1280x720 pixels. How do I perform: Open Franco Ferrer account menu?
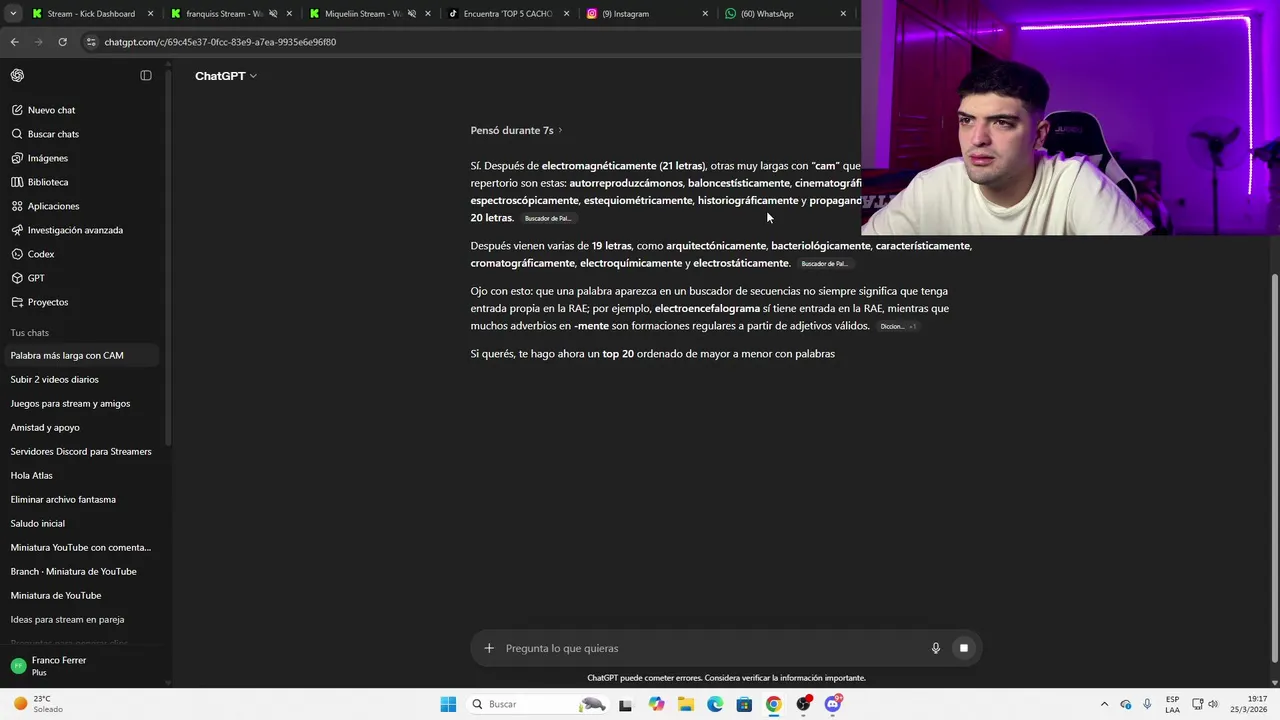[80, 666]
